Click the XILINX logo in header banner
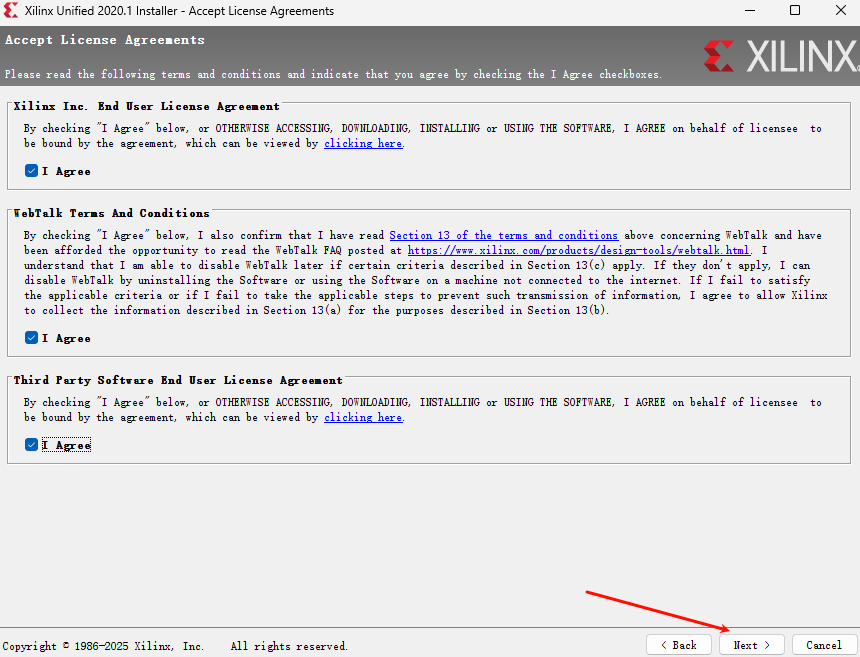This screenshot has height=657, width=860. coord(779,56)
